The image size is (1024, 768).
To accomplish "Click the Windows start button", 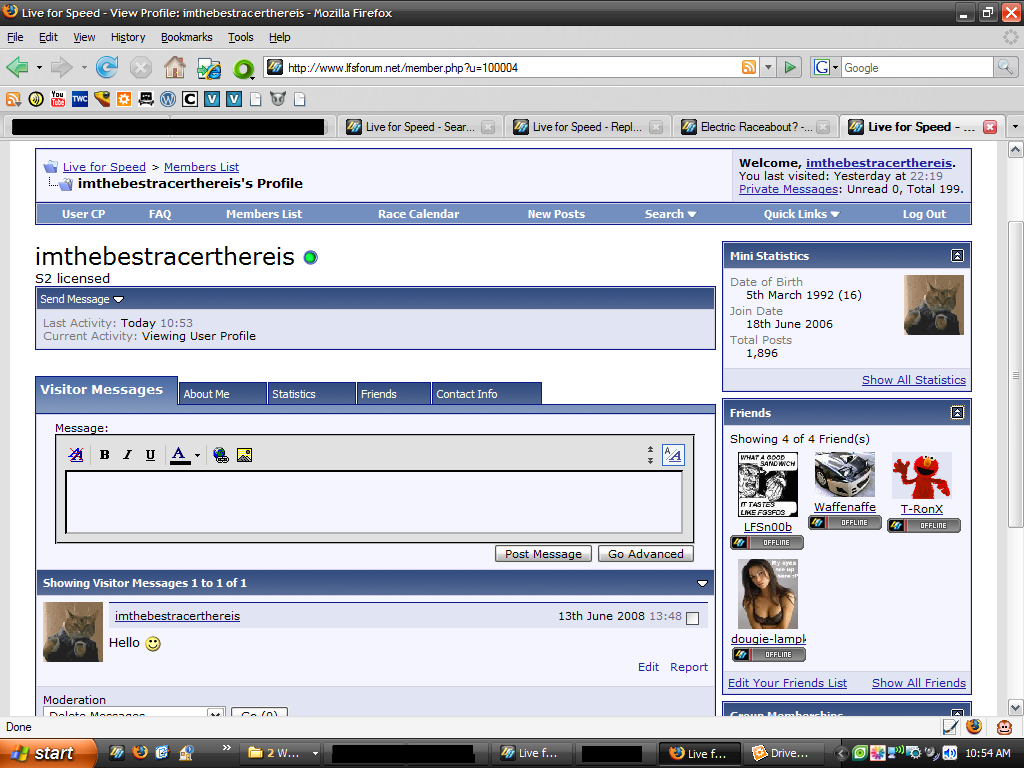I will [x=47, y=753].
